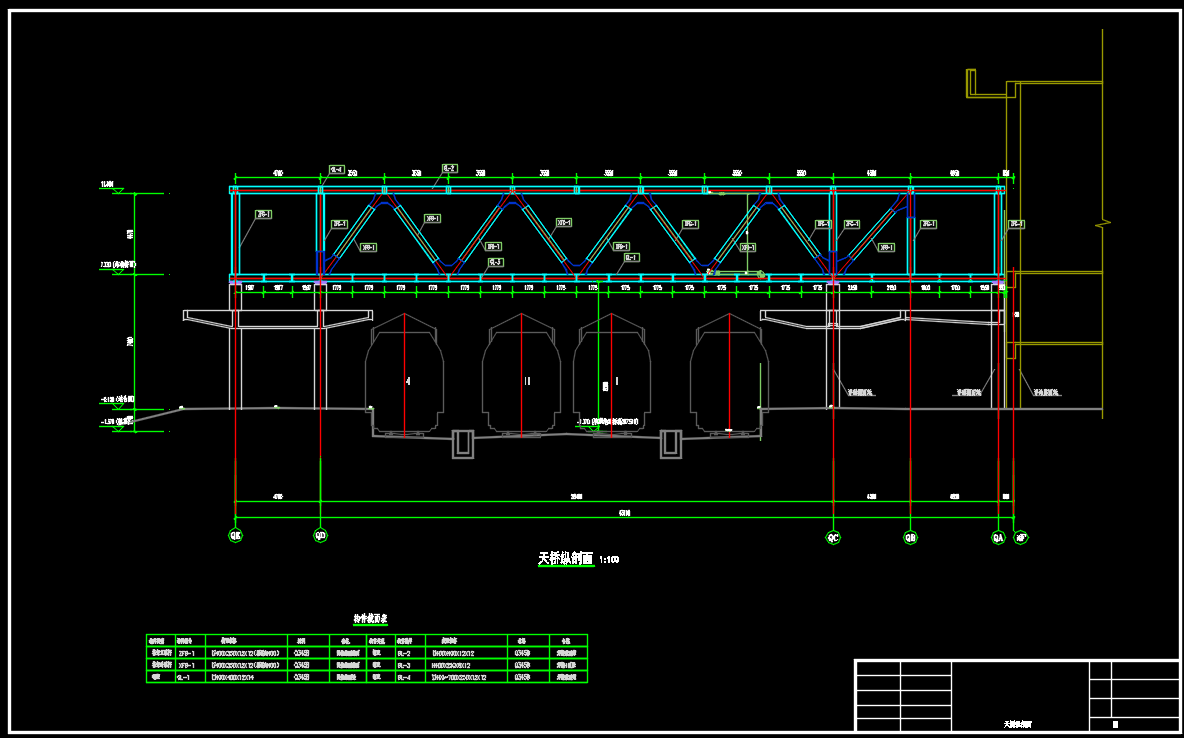Select the QA grid axis bubble
Screen dimensions: 1184x738
998,537
